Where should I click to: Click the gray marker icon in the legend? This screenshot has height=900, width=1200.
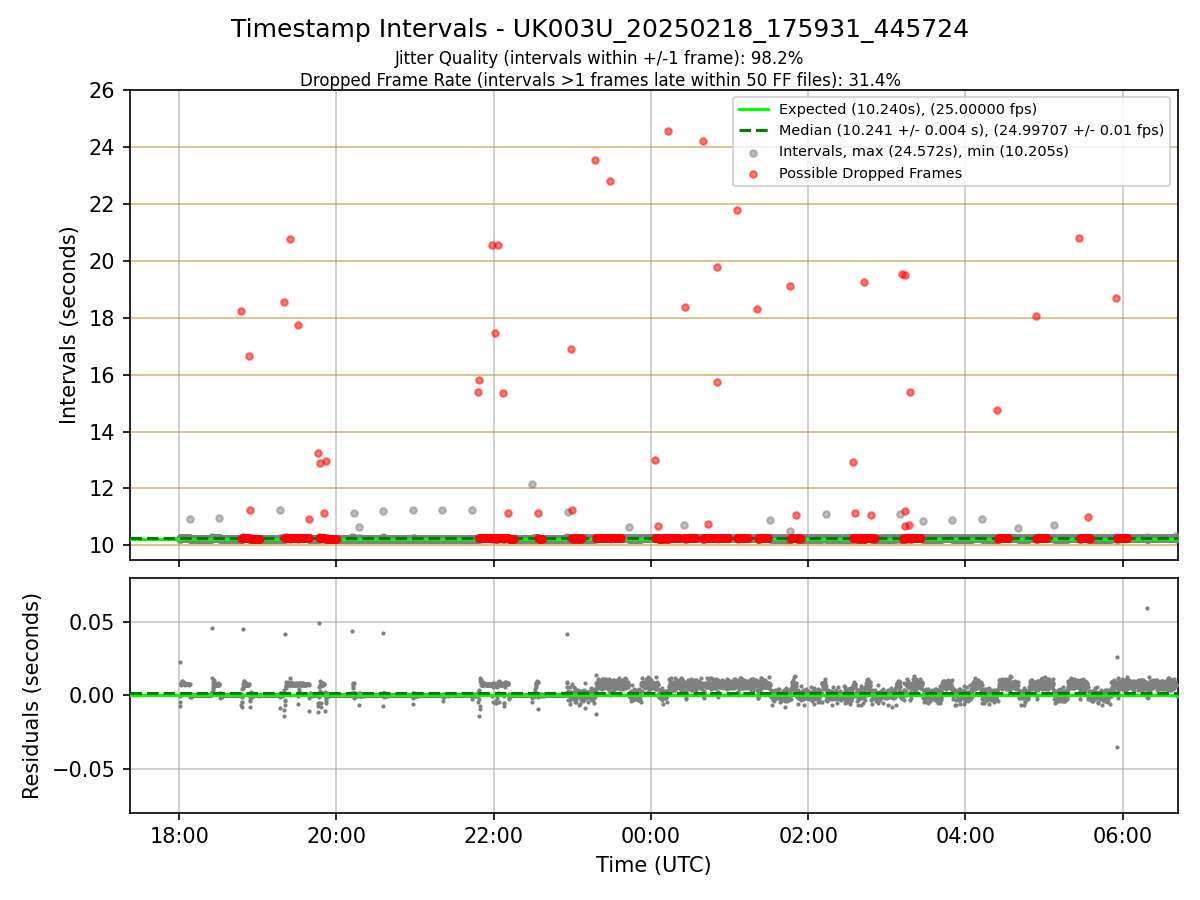tap(754, 152)
